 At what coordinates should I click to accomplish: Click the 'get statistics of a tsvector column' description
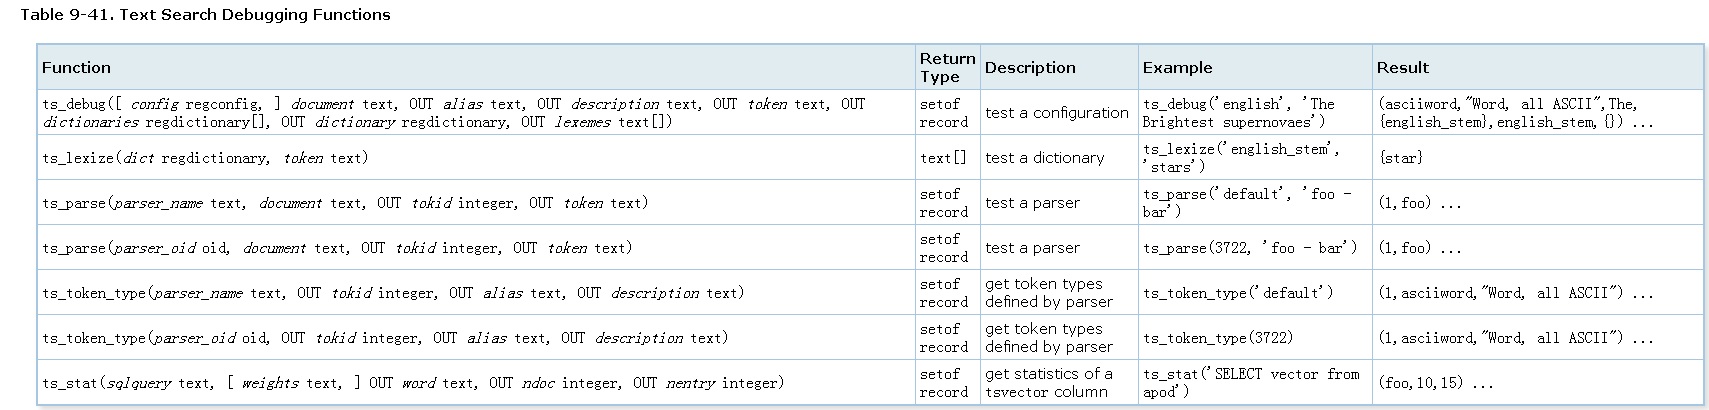[1048, 383]
